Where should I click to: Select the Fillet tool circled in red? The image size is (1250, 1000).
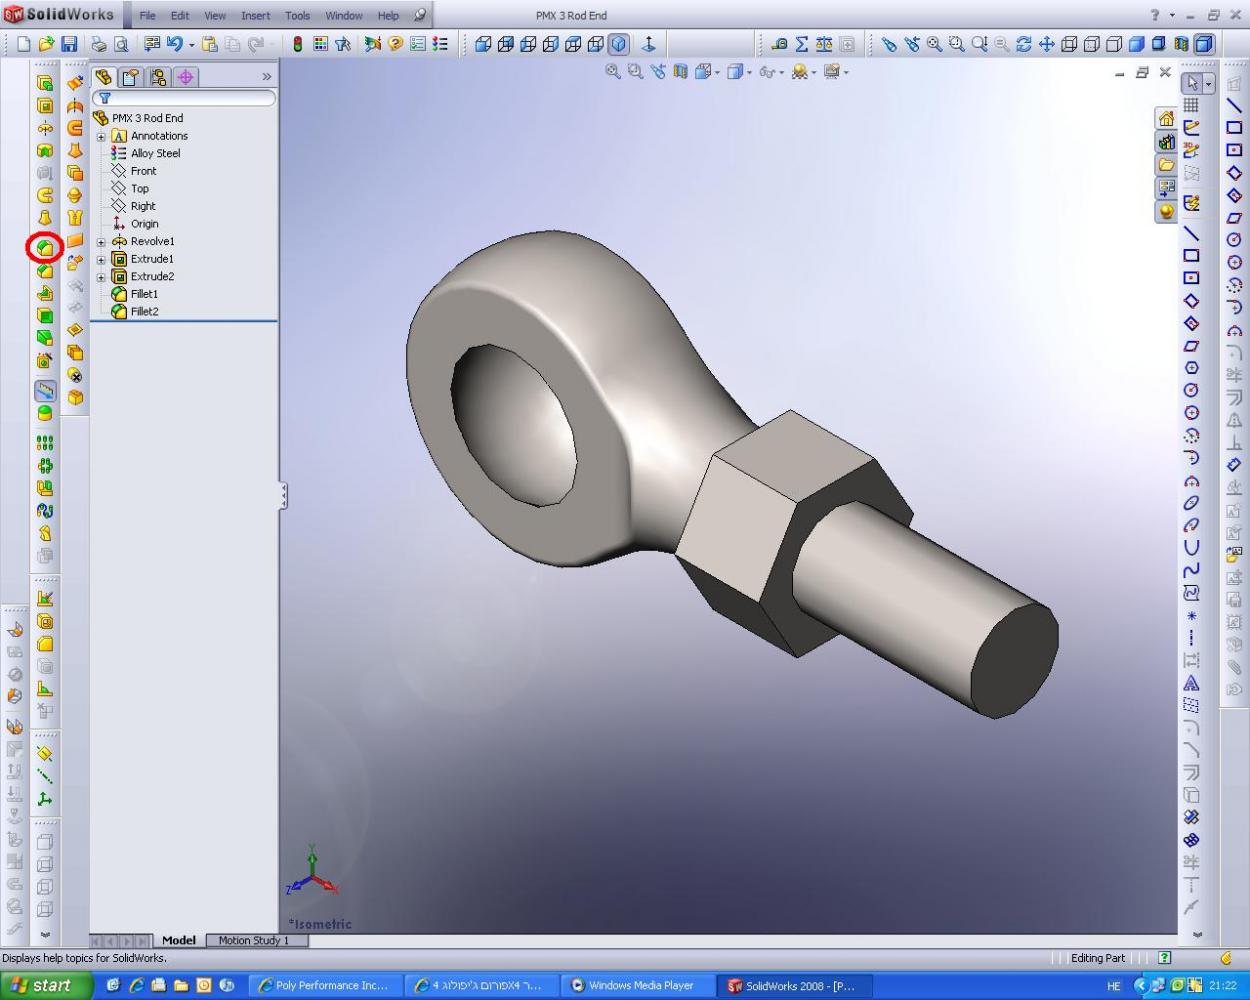(x=45, y=247)
